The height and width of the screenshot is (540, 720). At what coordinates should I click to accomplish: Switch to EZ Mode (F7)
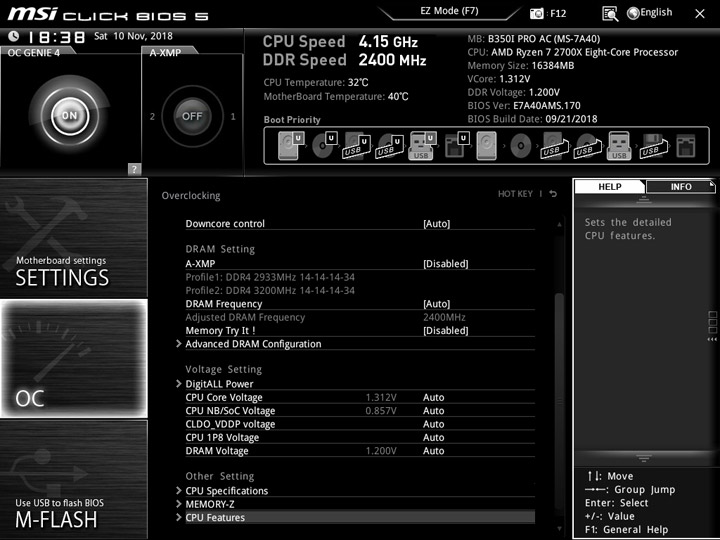pos(449,11)
